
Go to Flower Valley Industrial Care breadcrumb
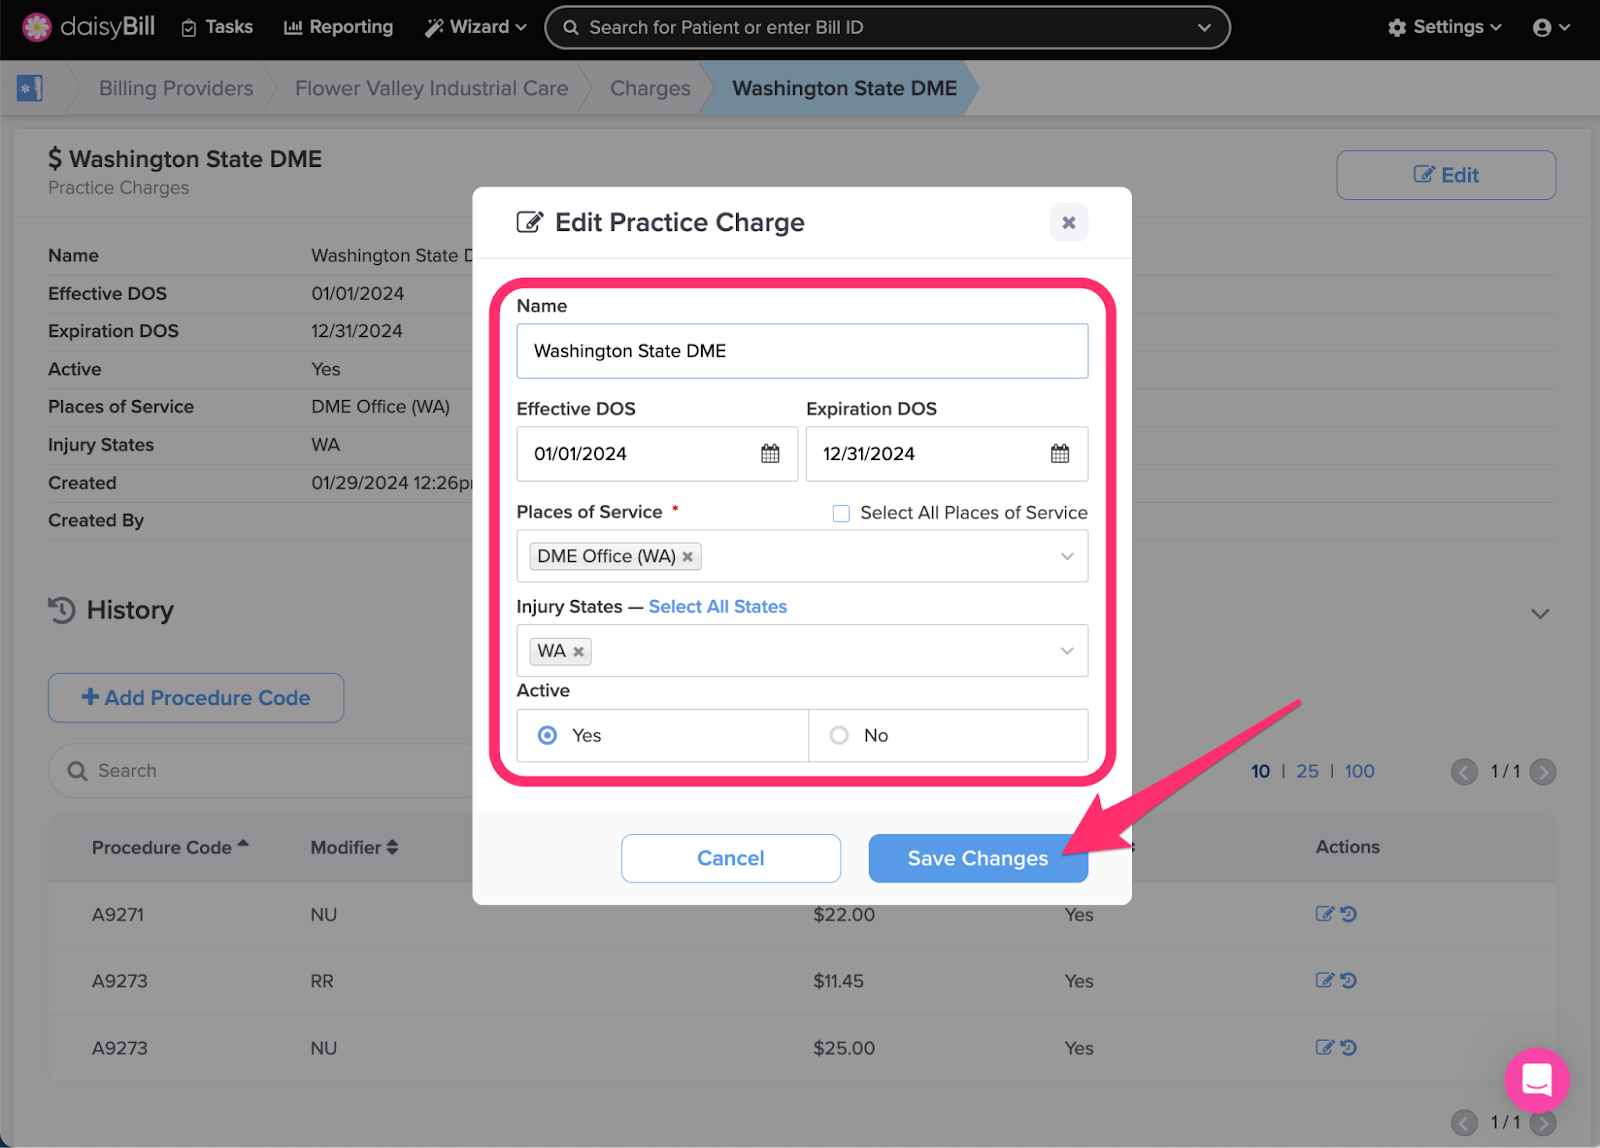tap(431, 88)
